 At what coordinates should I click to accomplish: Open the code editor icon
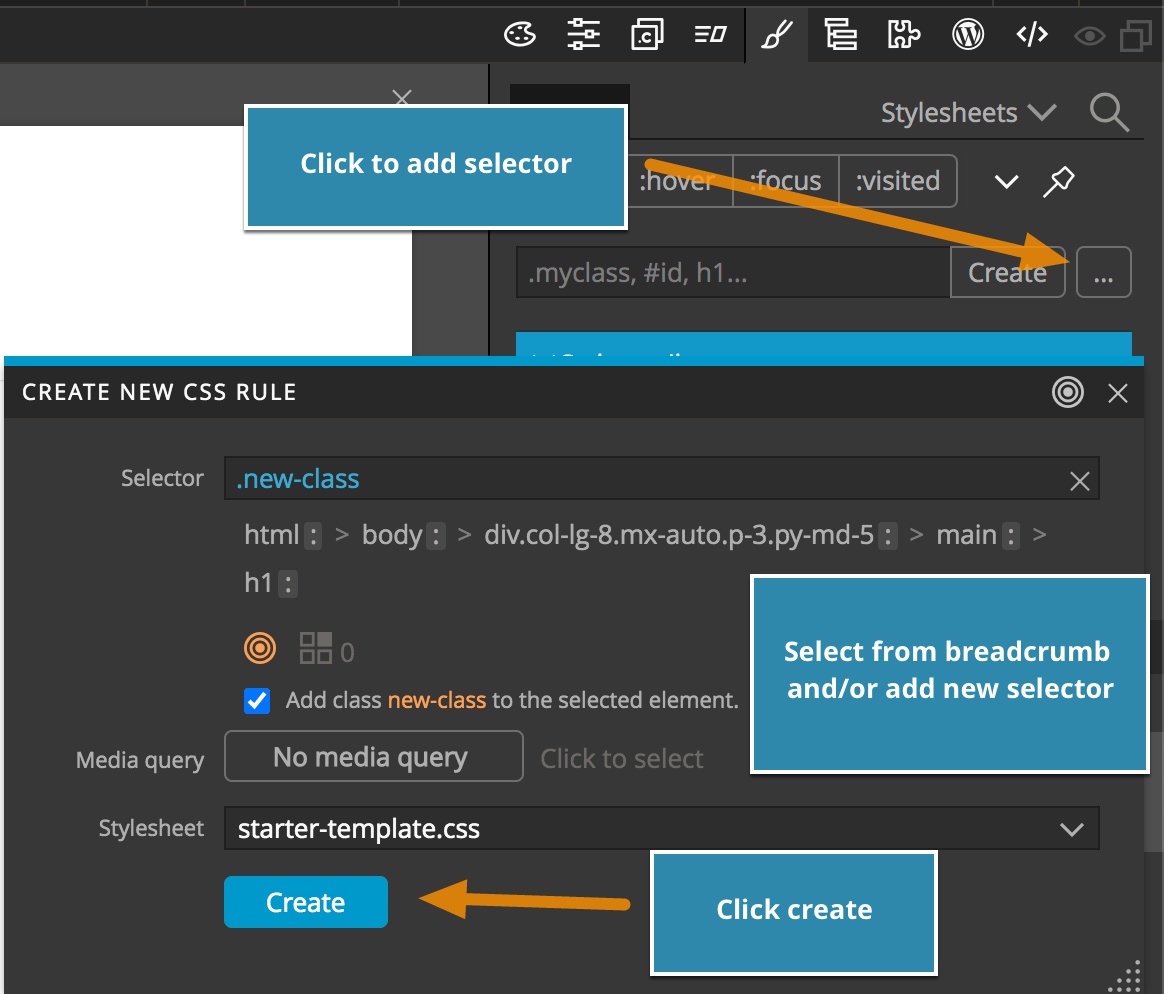[1032, 34]
